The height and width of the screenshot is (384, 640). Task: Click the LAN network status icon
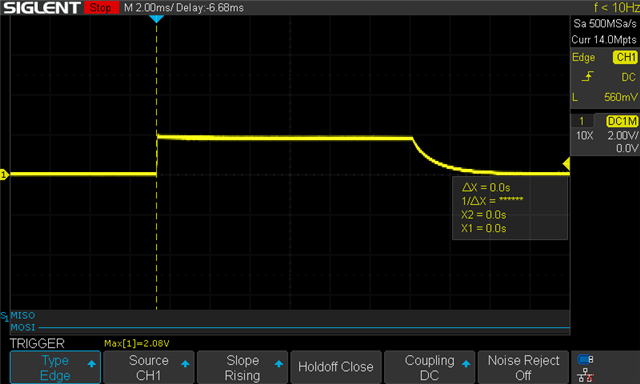click(585, 375)
